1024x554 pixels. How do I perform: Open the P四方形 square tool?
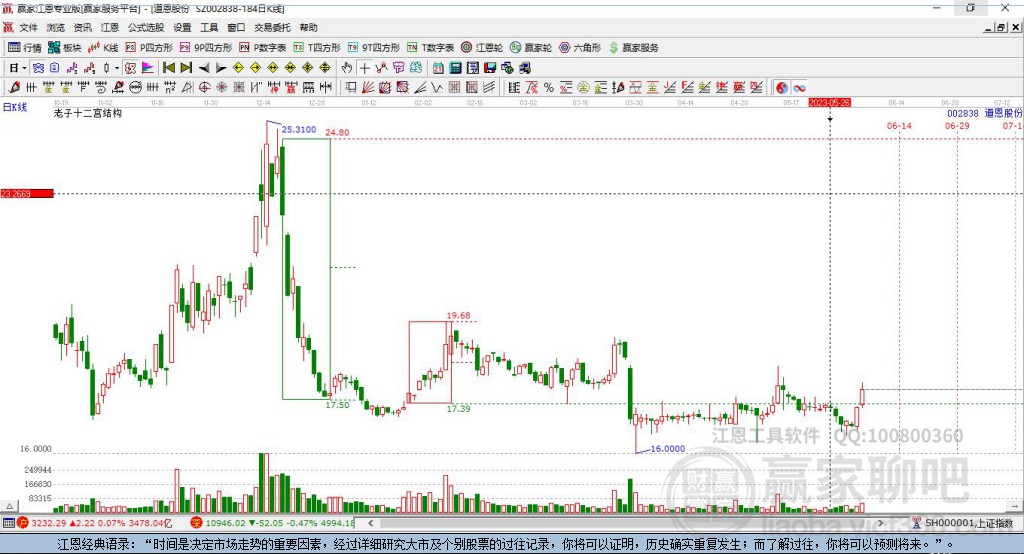point(149,48)
